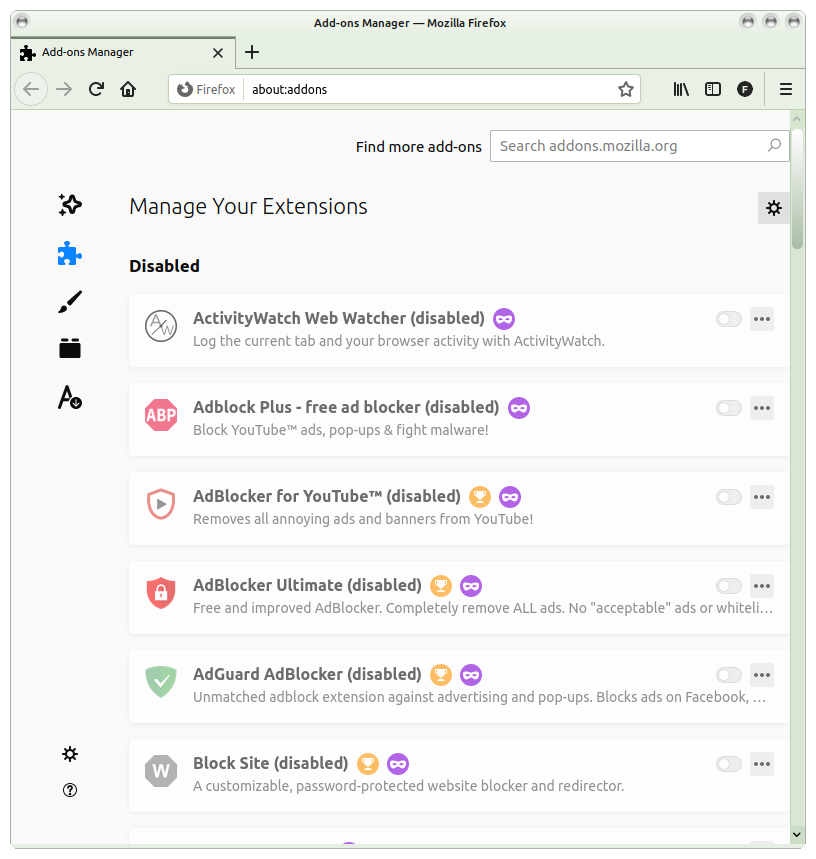816x859 pixels.
Task: Click the "Disabled" section heading
Action: coord(164,266)
